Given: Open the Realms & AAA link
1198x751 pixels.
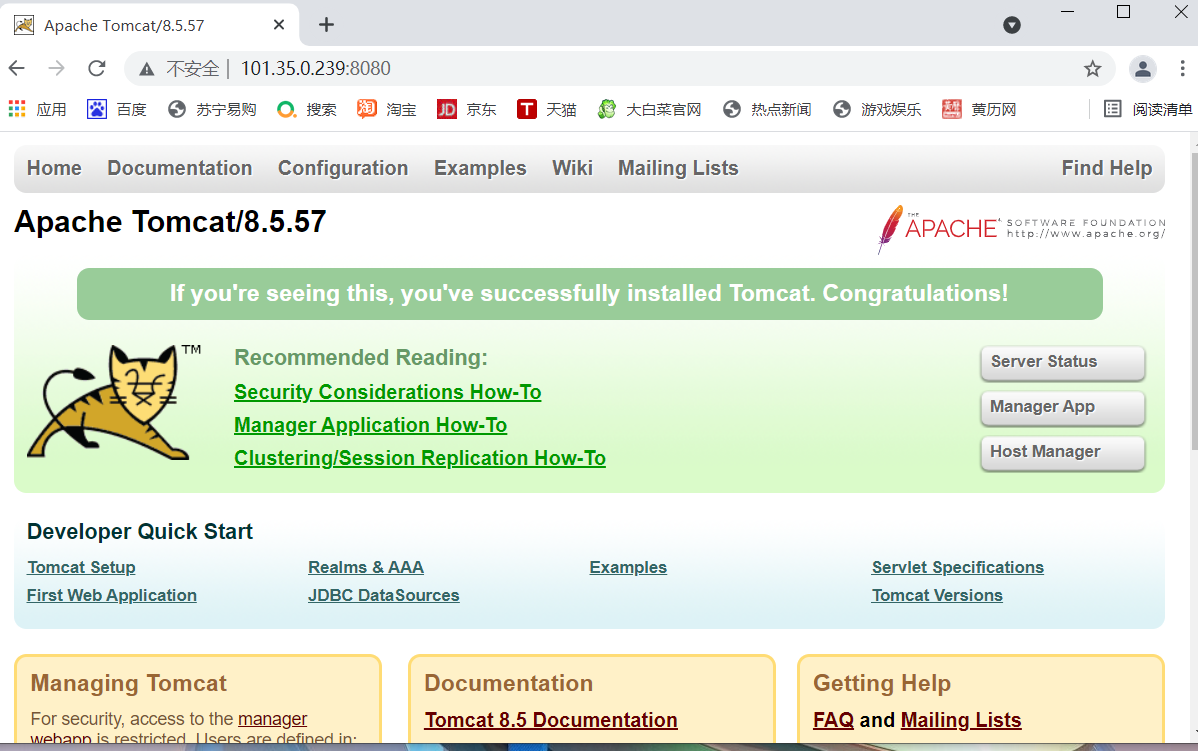Looking at the screenshot, I should [366, 568].
